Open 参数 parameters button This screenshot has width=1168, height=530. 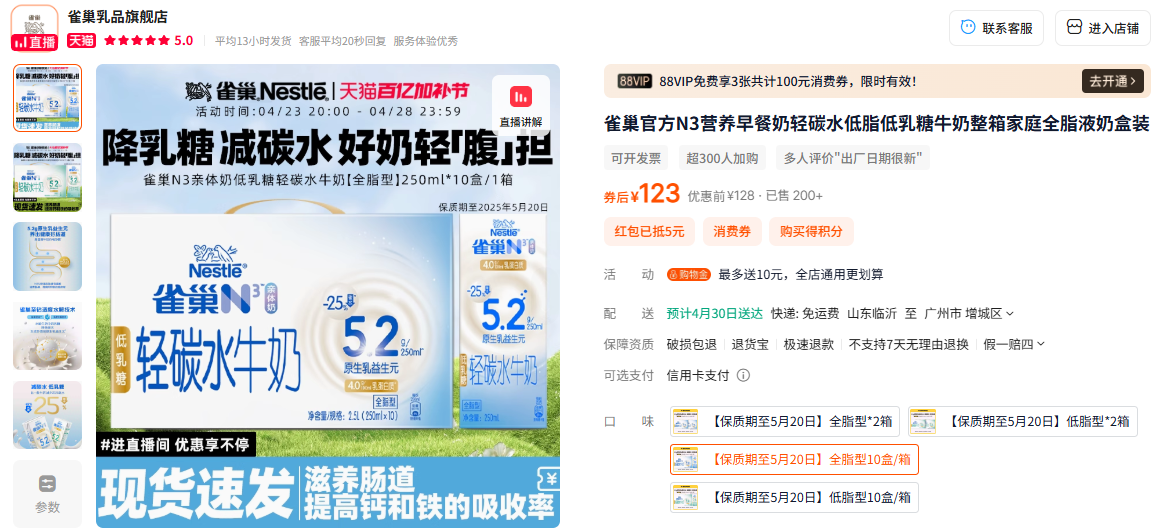(48, 494)
